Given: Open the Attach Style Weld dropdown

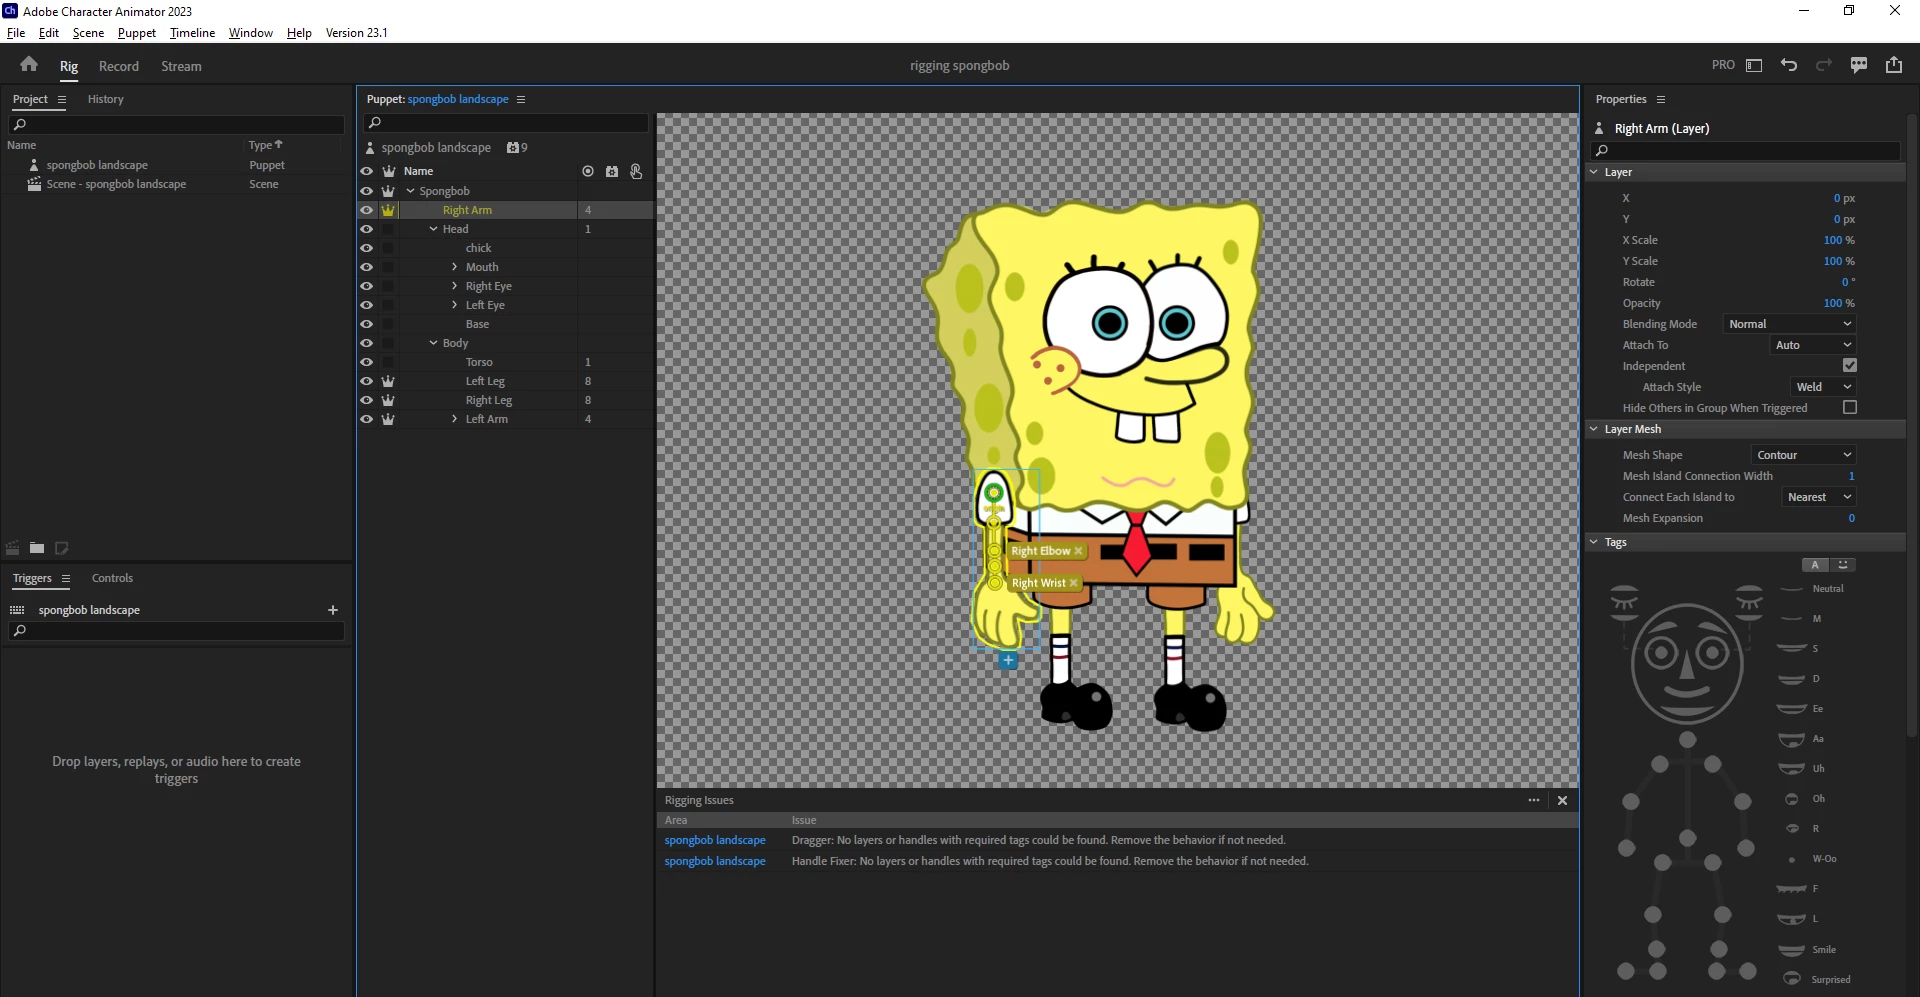Looking at the screenshot, I should [x=1823, y=387].
